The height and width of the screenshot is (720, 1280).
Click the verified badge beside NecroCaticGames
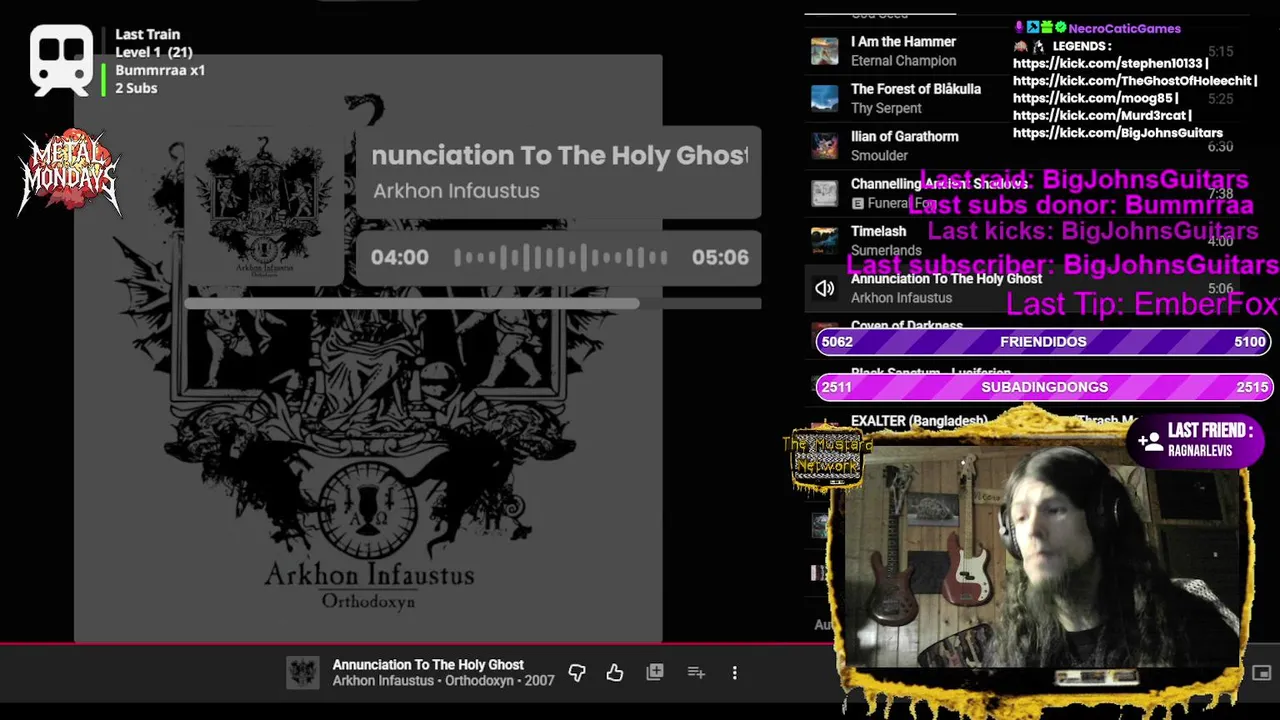1061,28
